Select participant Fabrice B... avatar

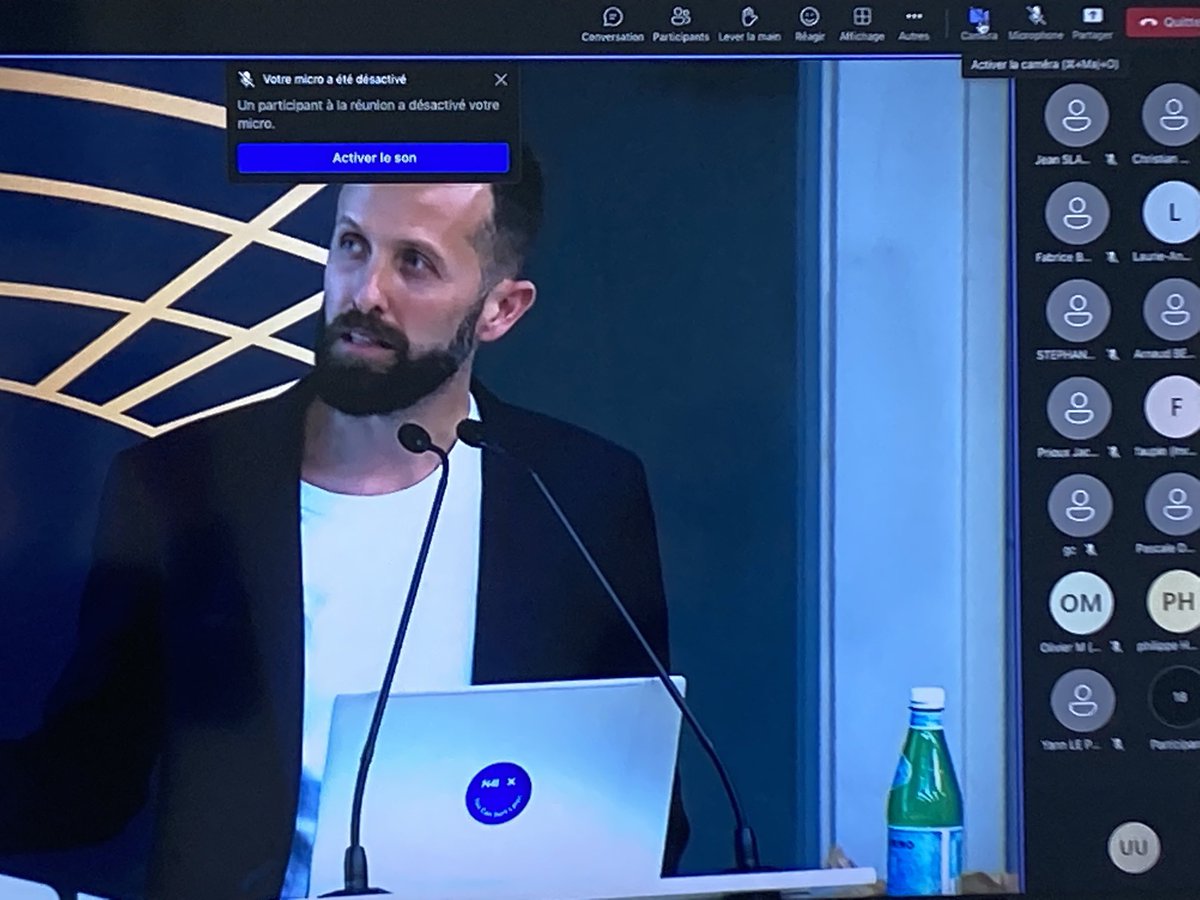(1077, 213)
